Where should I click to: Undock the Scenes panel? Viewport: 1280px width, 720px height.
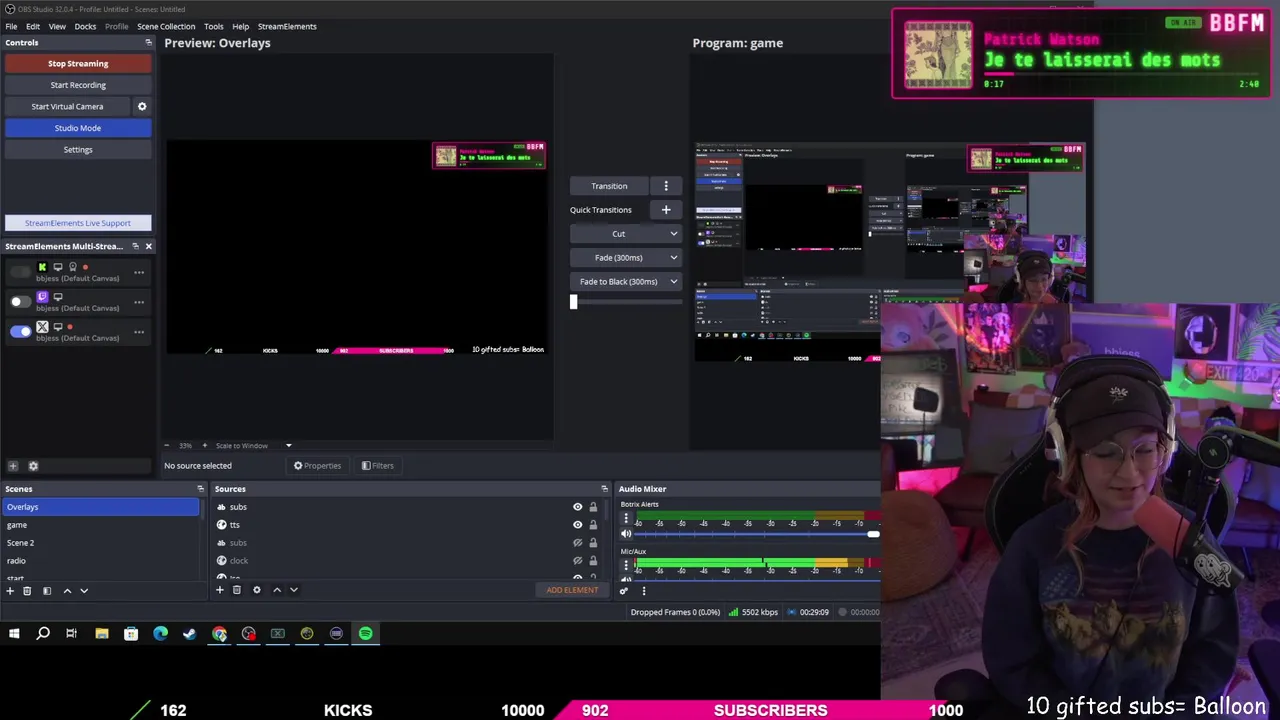[x=200, y=489]
